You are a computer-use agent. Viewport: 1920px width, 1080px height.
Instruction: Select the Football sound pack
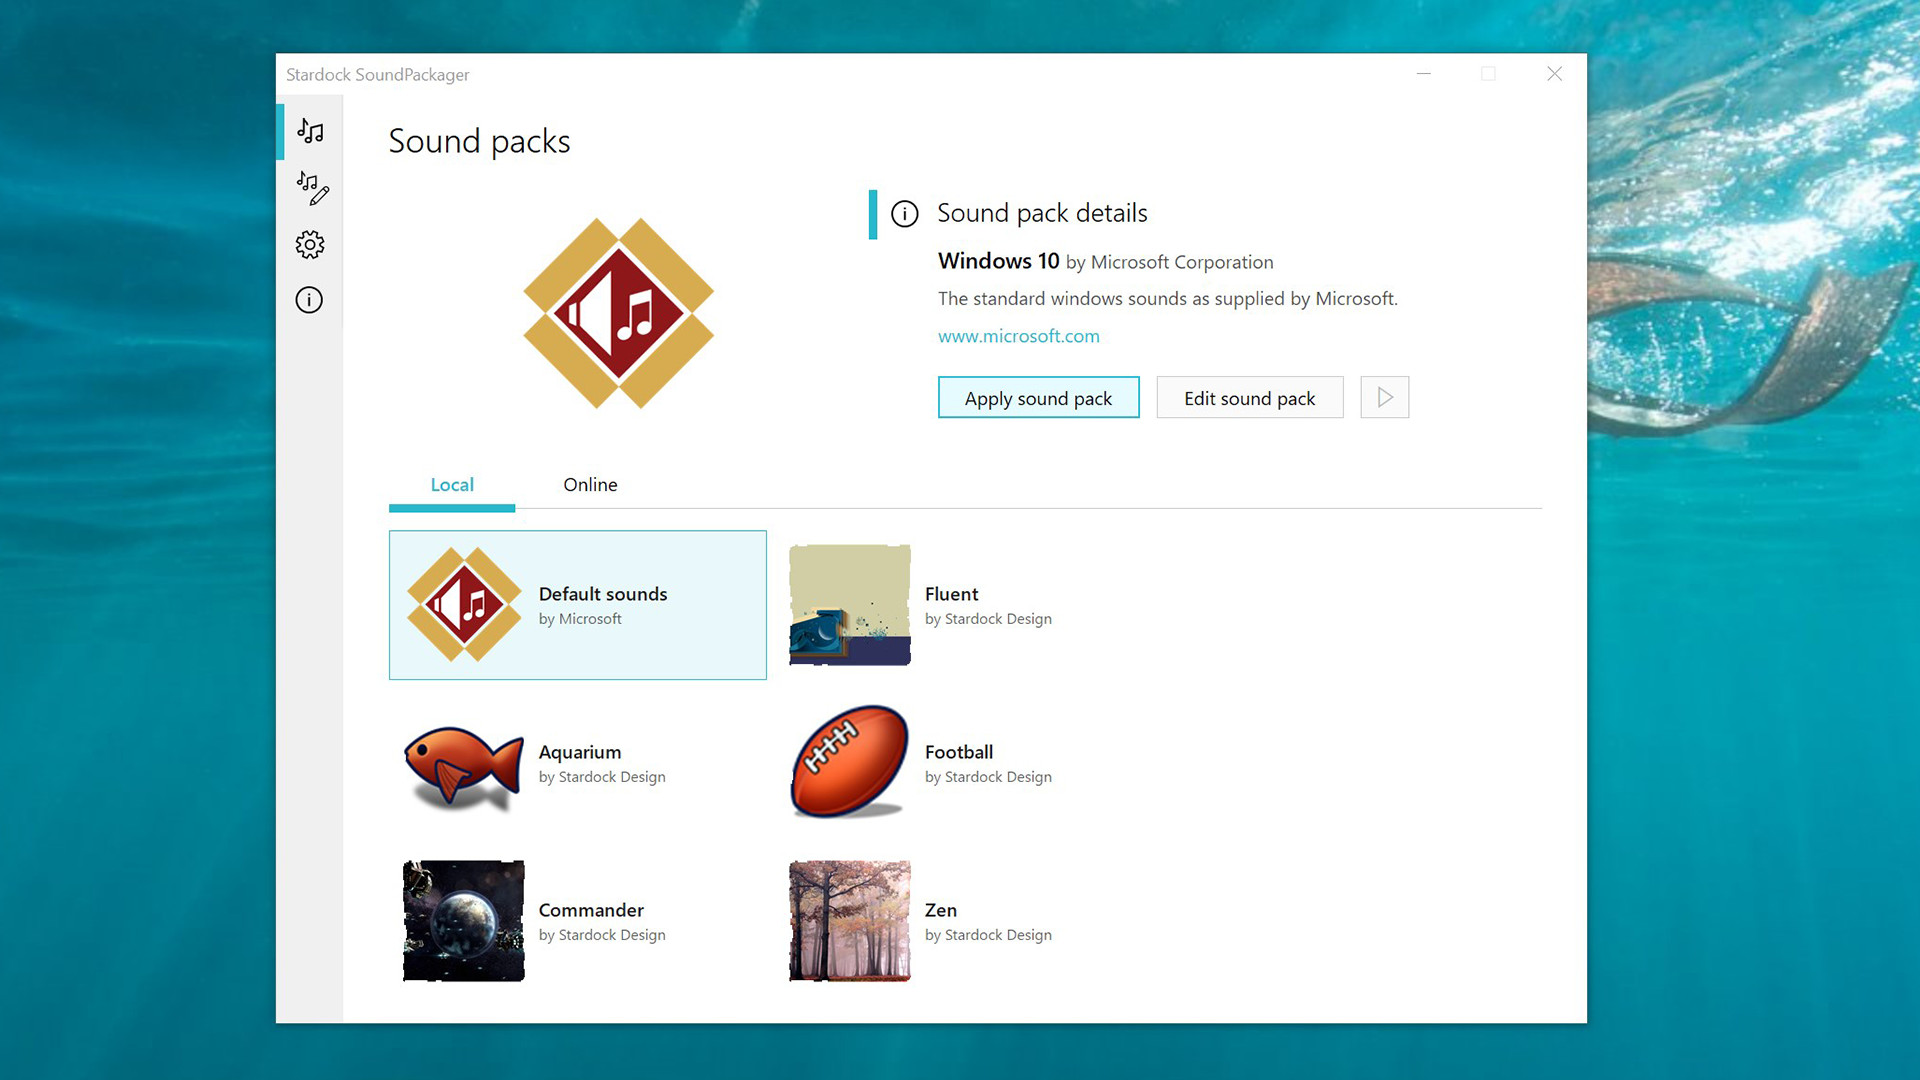pos(958,761)
